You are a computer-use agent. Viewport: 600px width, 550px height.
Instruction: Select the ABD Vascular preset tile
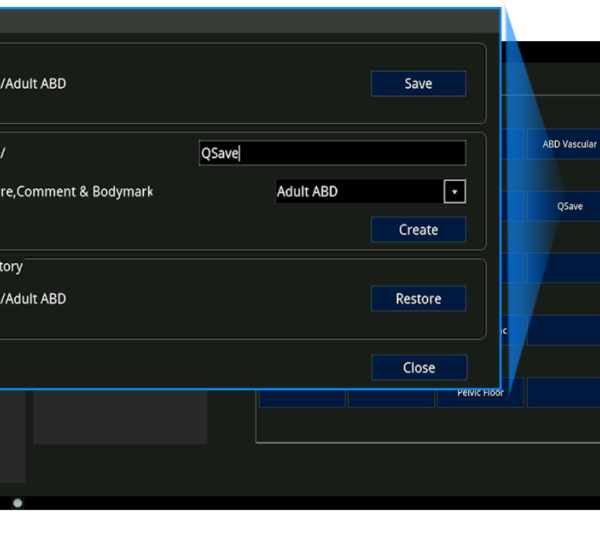[x=568, y=144]
